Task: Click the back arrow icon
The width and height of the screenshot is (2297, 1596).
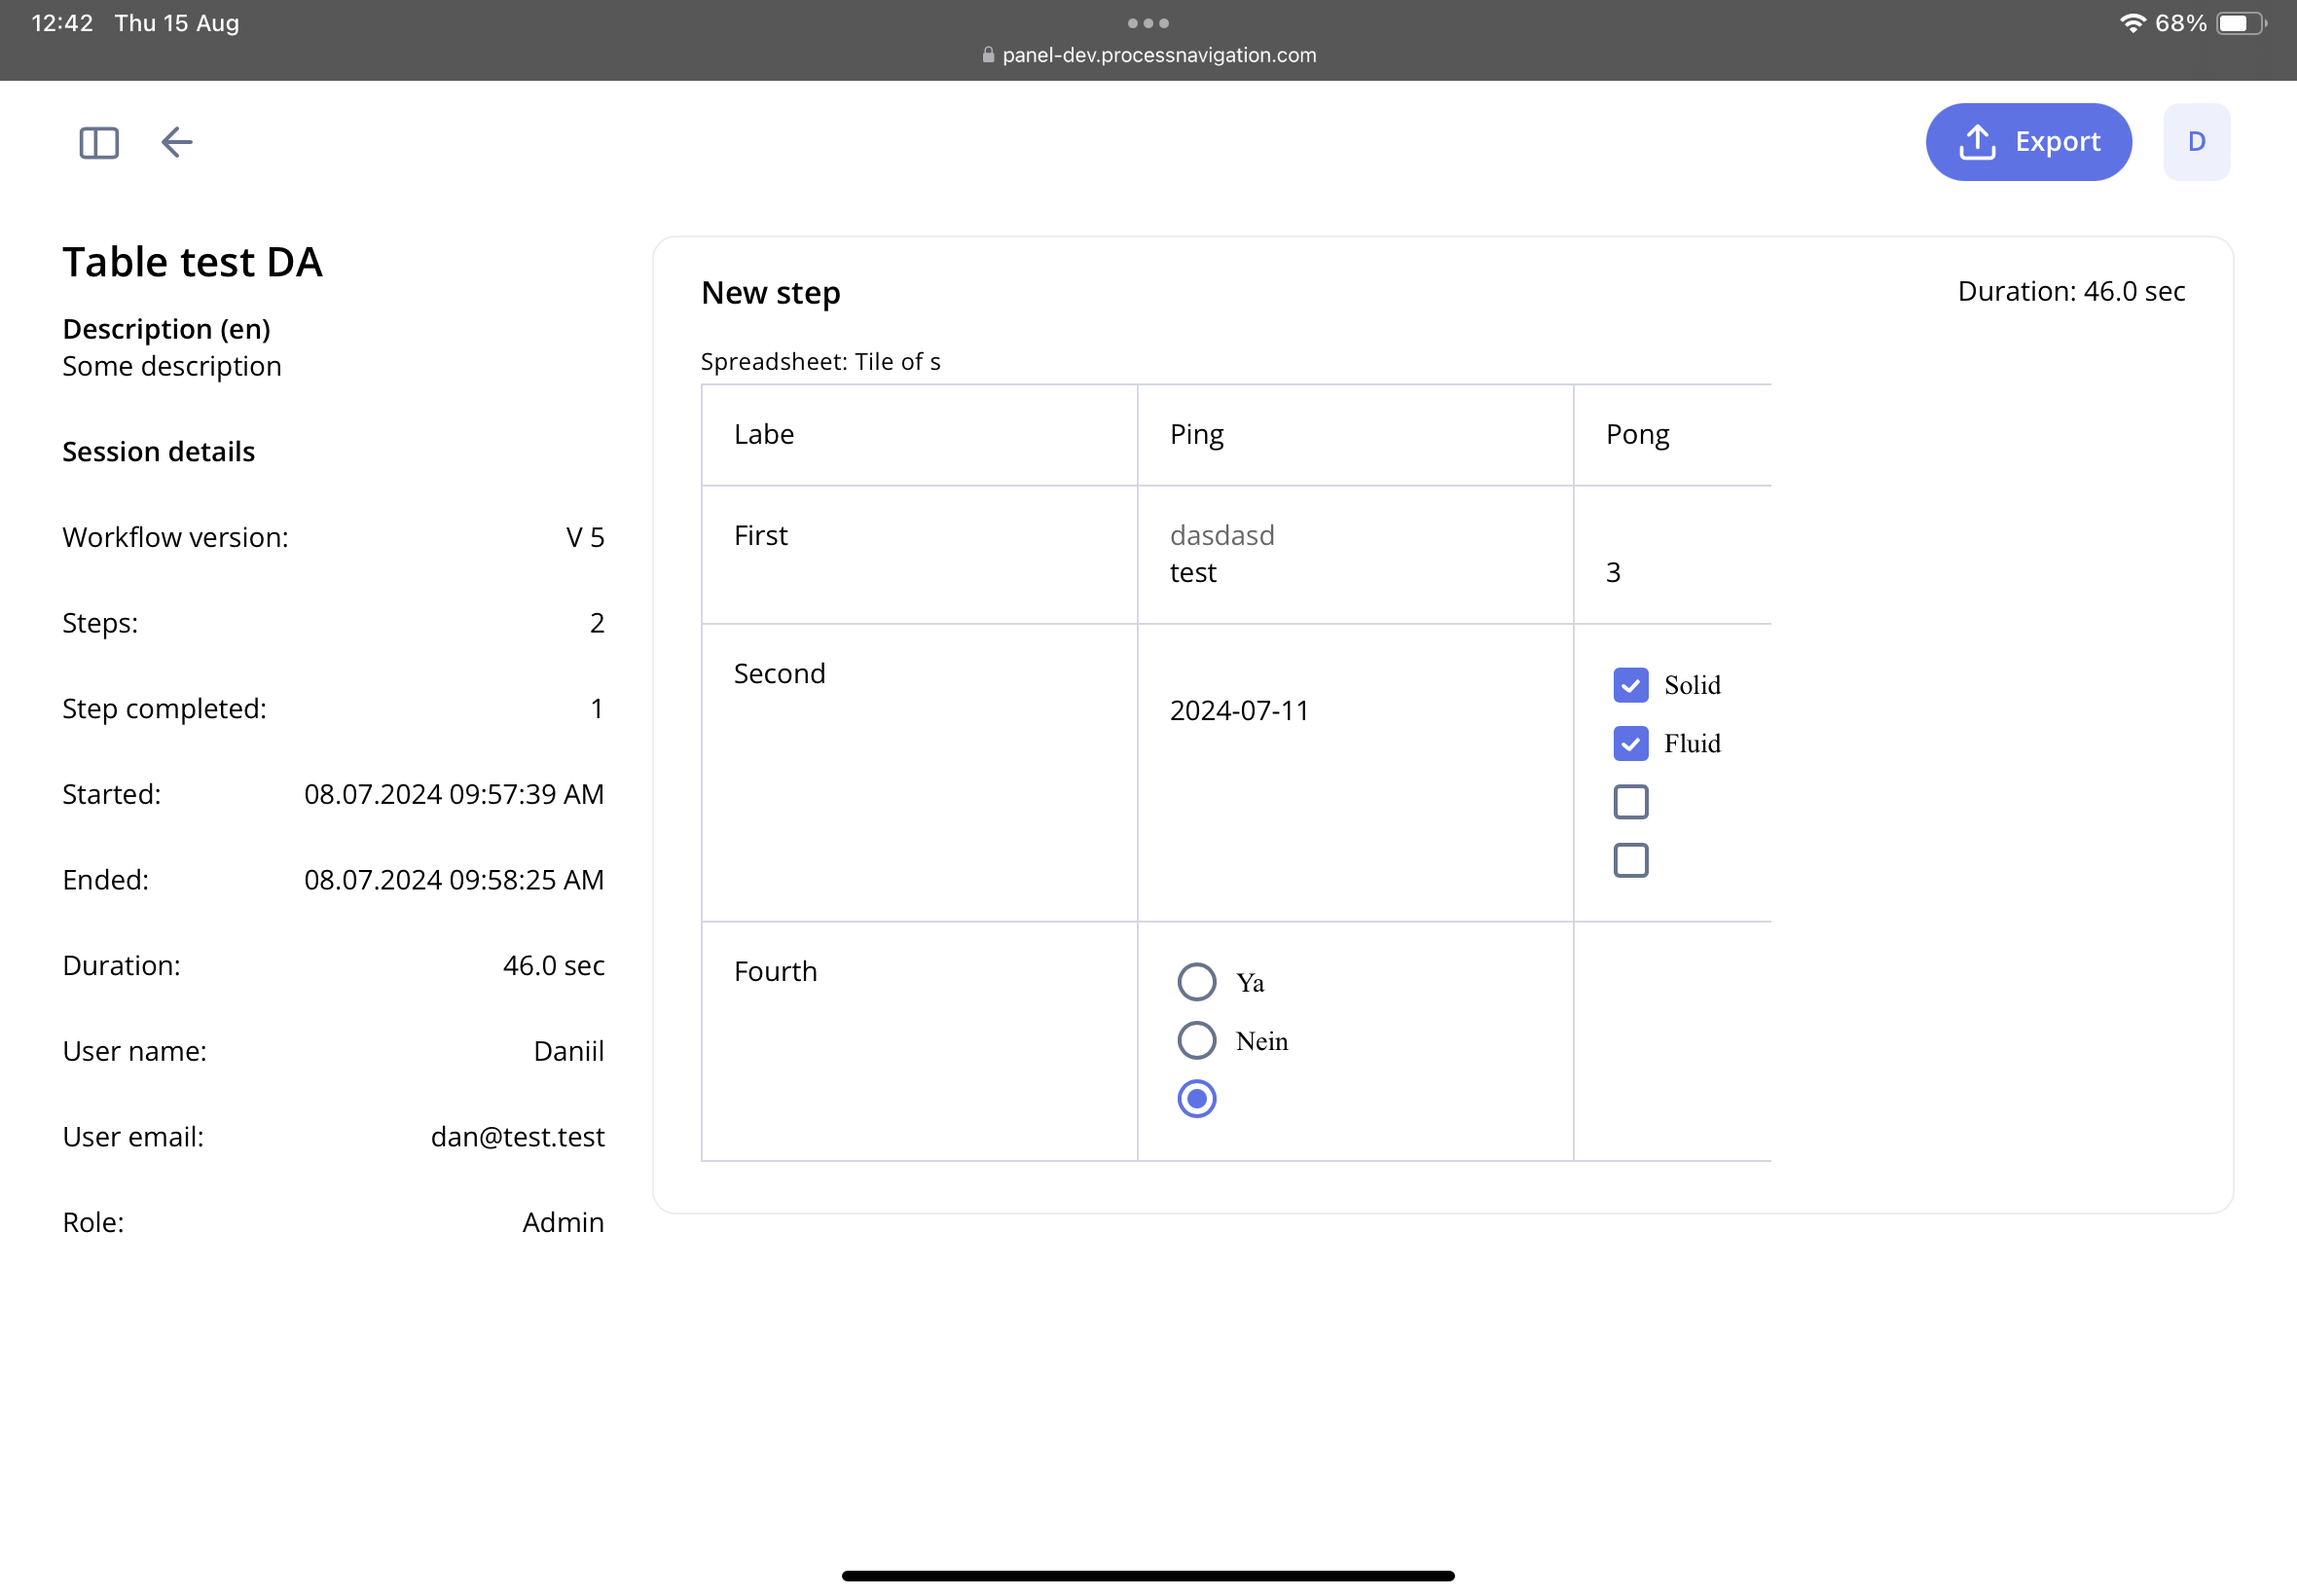Action: [177, 142]
